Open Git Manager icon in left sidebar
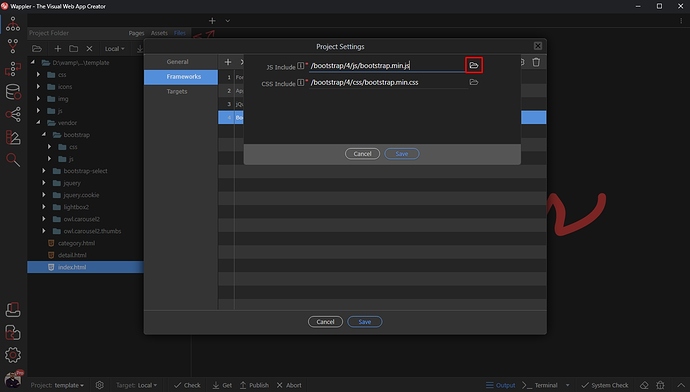 point(13,46)
